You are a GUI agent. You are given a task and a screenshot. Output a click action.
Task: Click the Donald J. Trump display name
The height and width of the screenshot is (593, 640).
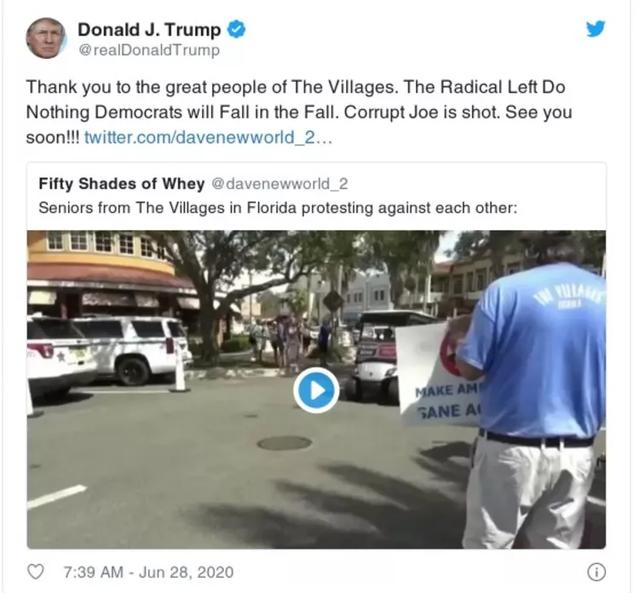tap(149, 30)
